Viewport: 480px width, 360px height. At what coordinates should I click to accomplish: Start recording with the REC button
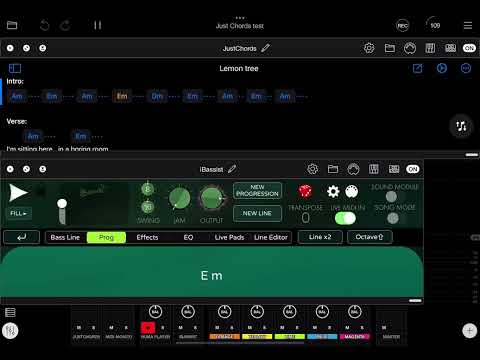click(x=402, y=26)
